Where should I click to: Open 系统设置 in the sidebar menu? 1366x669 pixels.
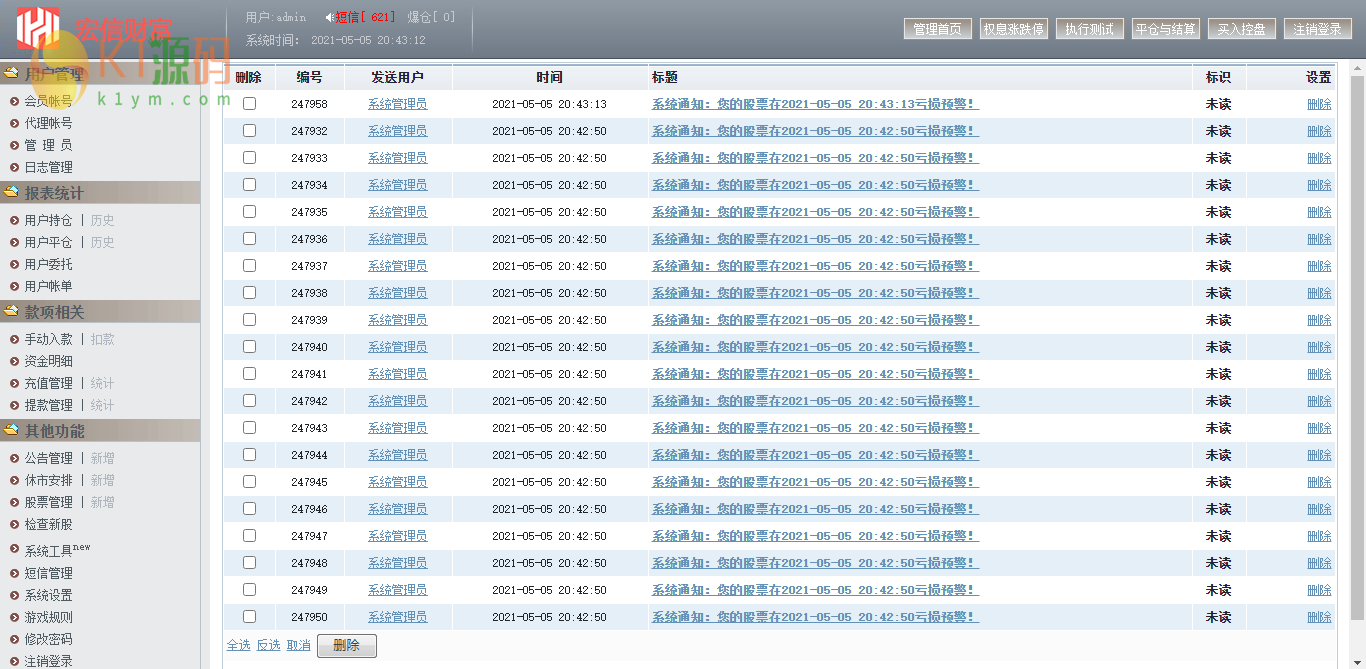coord(48,595)
